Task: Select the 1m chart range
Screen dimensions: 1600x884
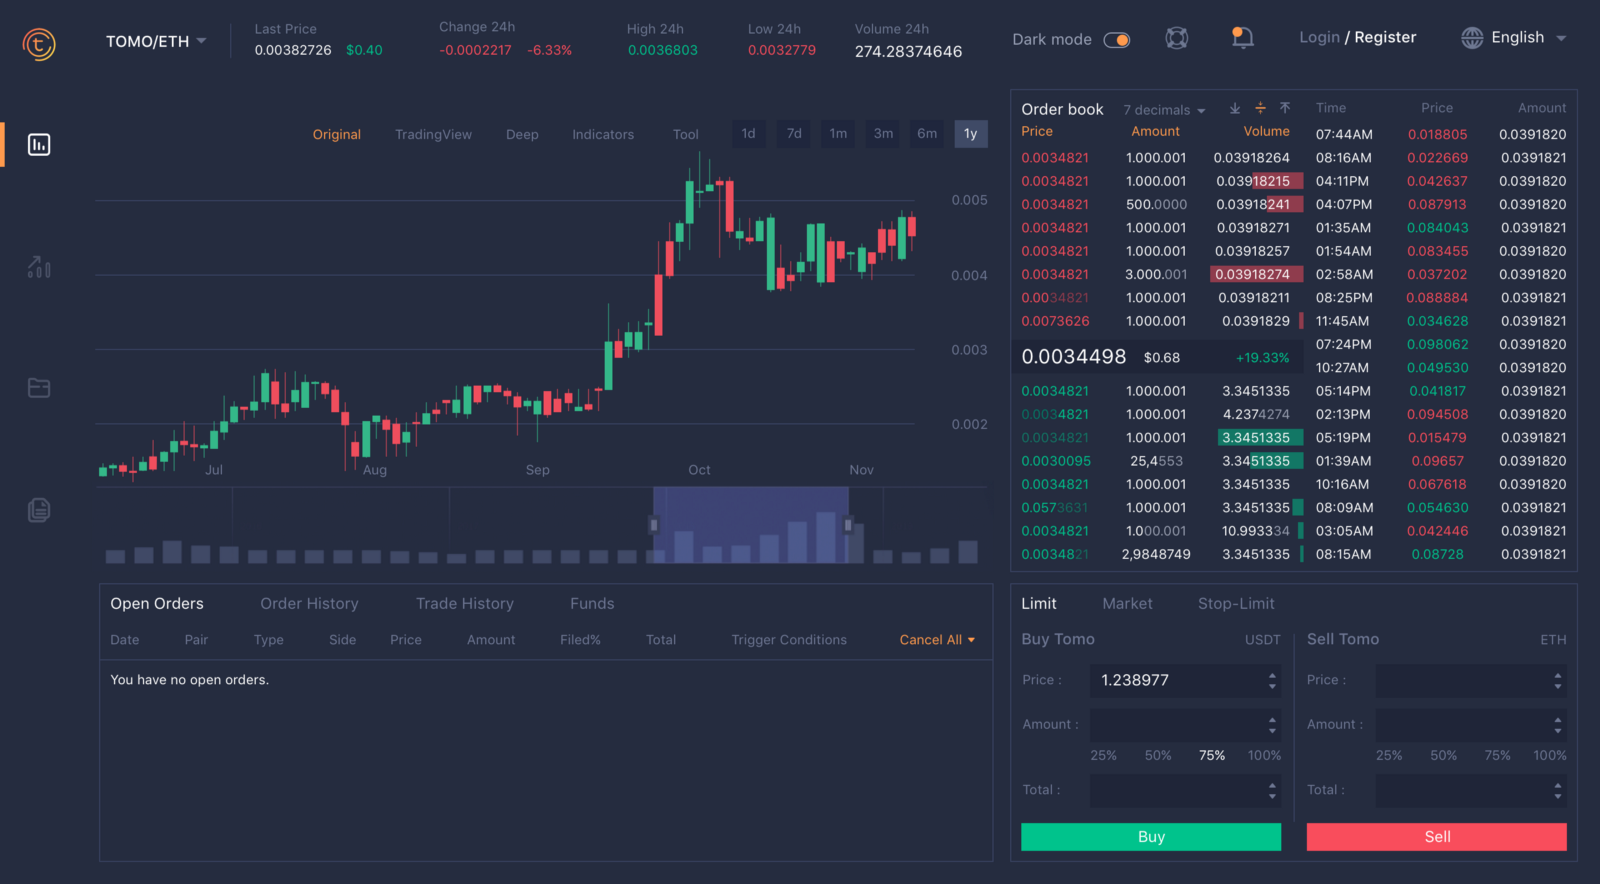Action: (838, 134)
